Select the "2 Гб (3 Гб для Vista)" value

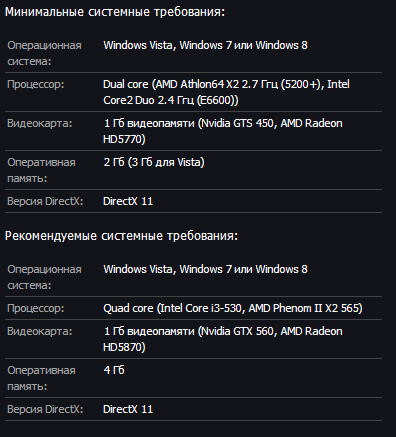point(154,162)
